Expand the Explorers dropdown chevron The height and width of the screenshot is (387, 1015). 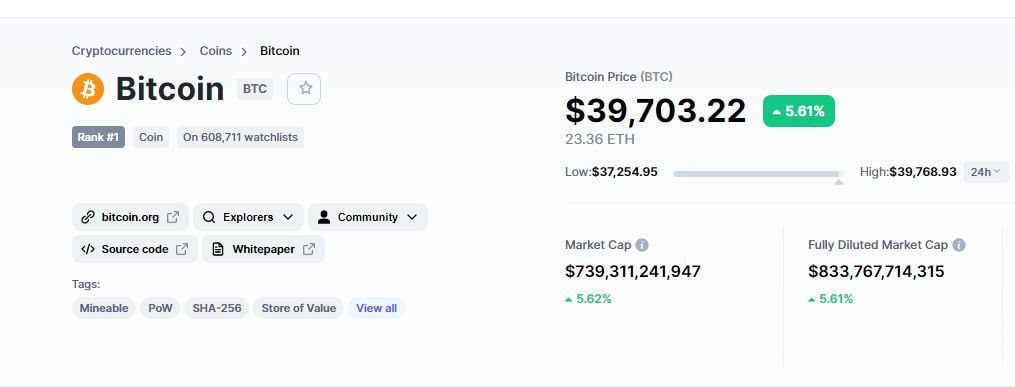[288, 217]
